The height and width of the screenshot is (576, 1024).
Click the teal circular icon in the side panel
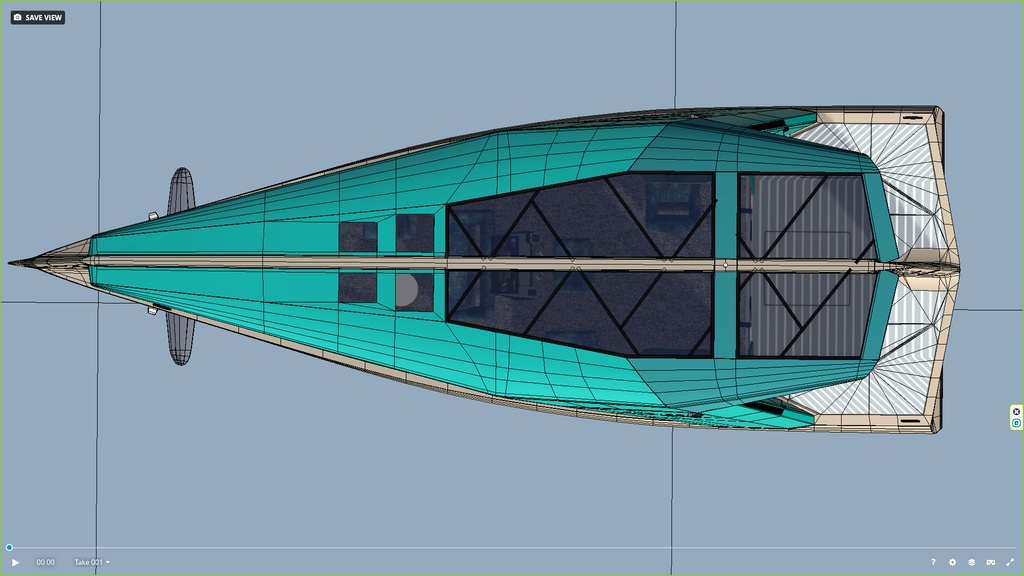click(1016, 422)
